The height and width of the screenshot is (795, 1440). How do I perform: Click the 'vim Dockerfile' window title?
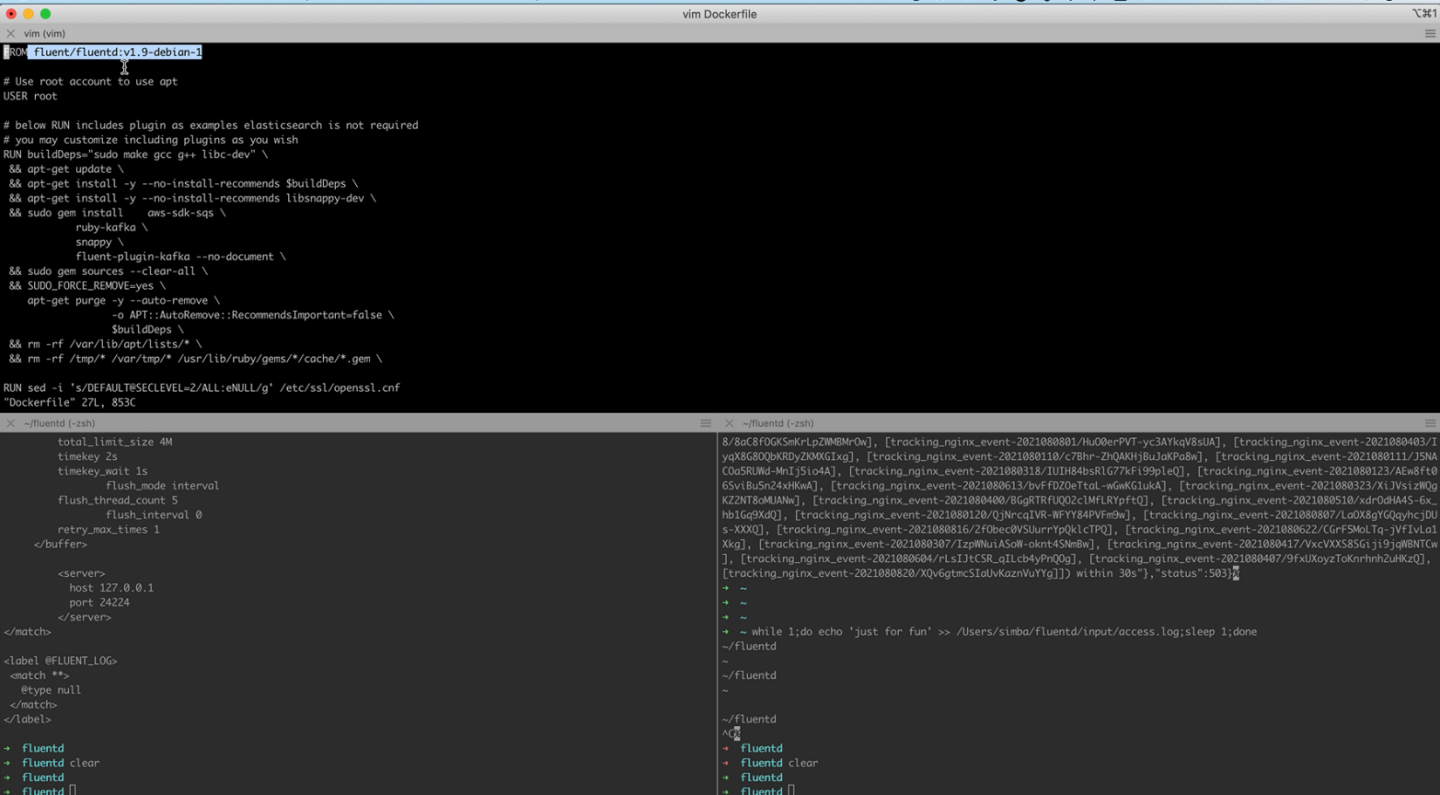pyautogui.click(x=719, y=14)
